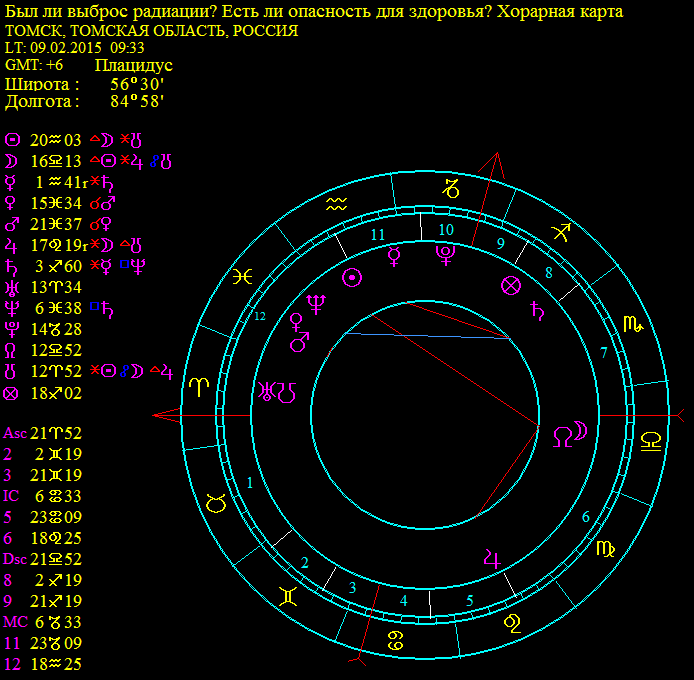This screenshot has height=680, width=694.
Task: Click house number 10 in the wheel
Action: (446, 230)
